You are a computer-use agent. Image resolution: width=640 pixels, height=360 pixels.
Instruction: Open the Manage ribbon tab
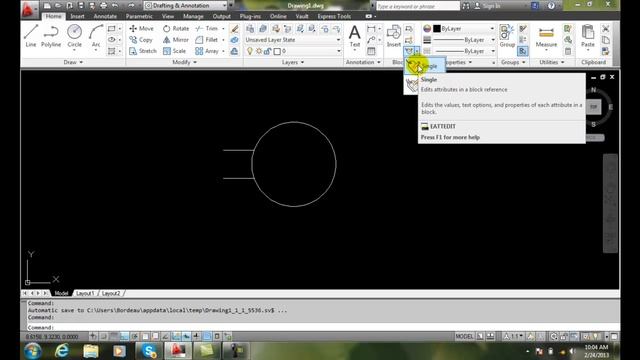[x=193, y=16]
